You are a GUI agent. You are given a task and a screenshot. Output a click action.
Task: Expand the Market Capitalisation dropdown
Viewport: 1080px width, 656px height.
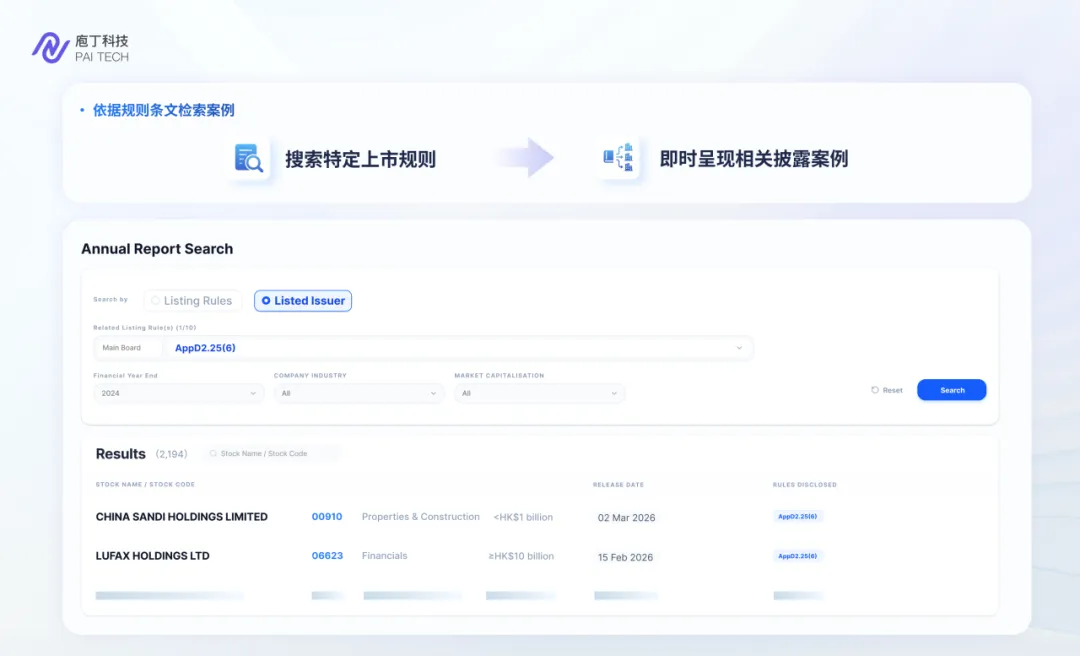[x=539, y=393]
